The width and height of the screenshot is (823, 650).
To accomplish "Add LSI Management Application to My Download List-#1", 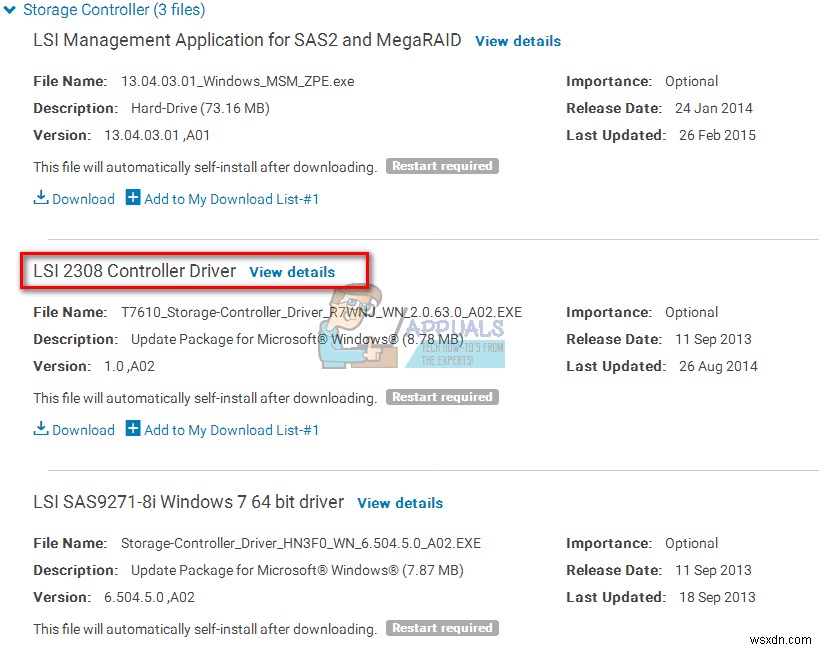I will [x=231, y=198].
